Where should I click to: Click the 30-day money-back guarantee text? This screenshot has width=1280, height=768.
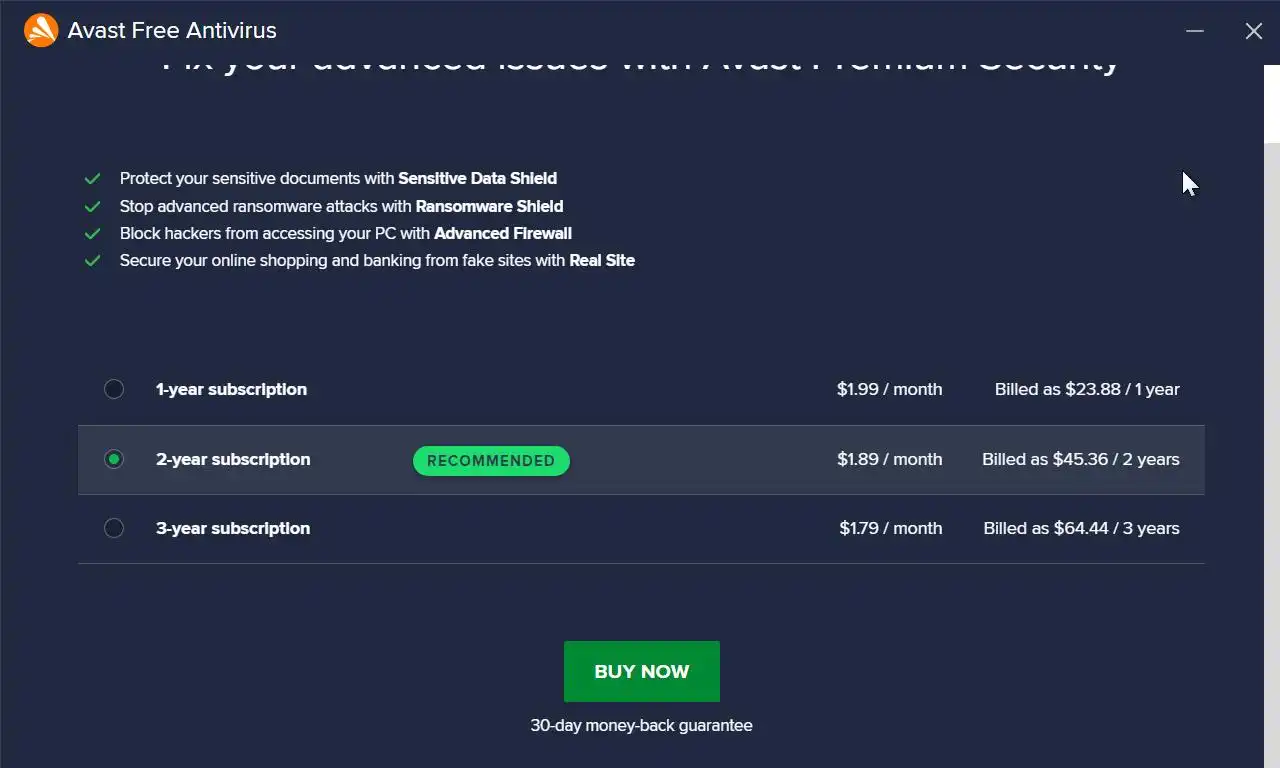click(x=641, y=725)
